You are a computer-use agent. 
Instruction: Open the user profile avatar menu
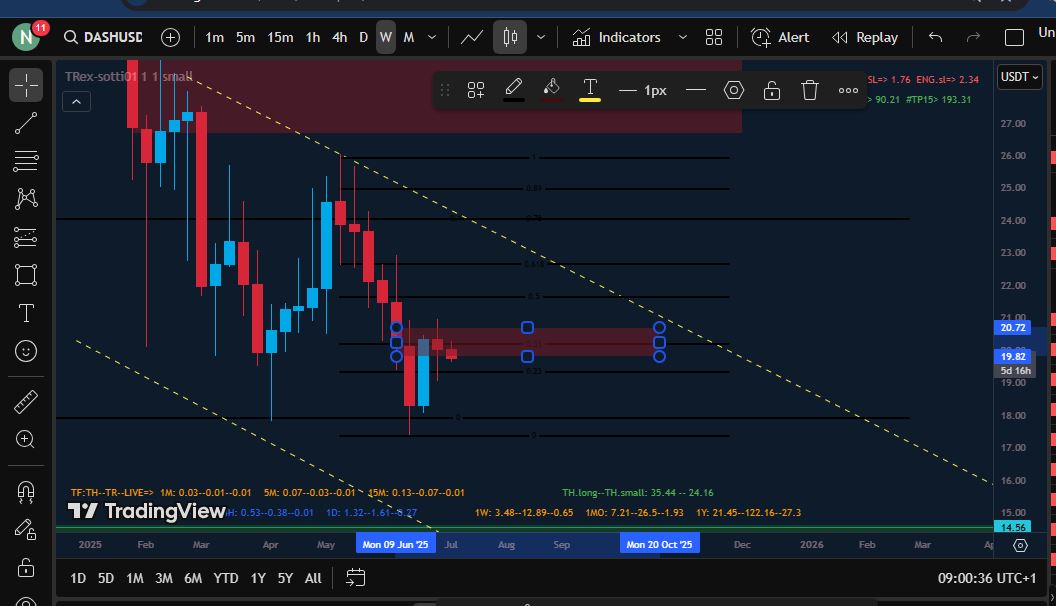tap(26, 37)
